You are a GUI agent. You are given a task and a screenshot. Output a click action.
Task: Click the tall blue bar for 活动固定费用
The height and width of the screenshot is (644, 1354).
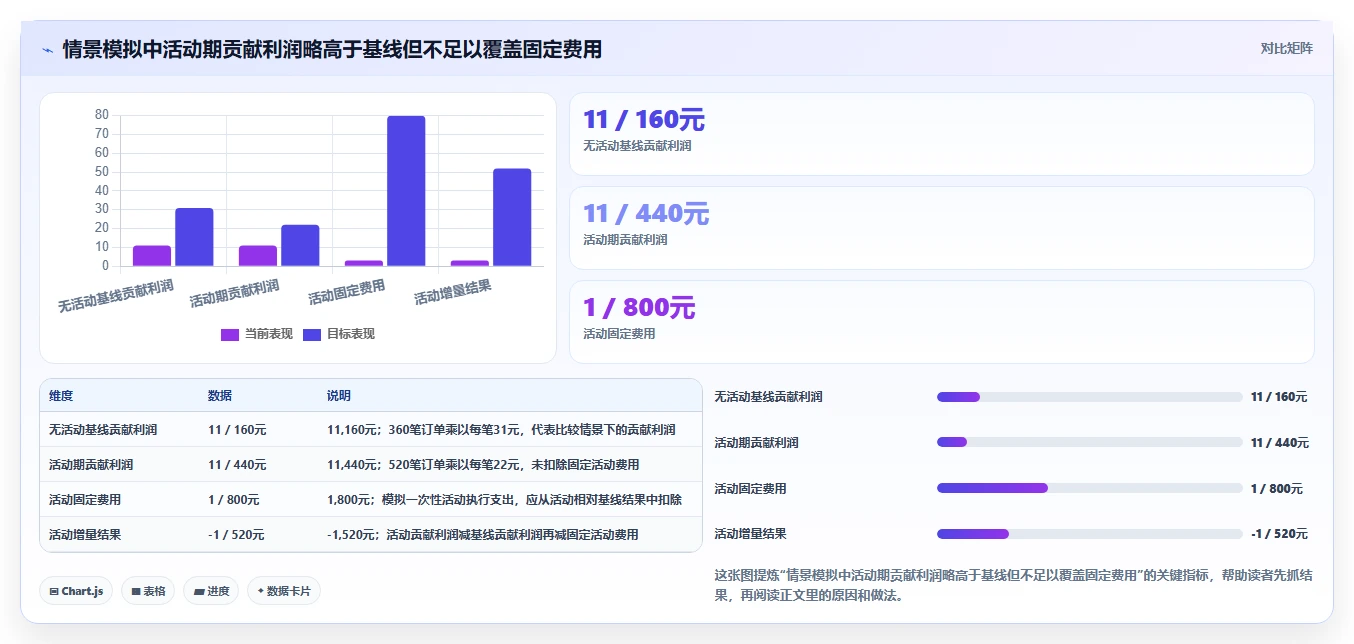(406, 191)
